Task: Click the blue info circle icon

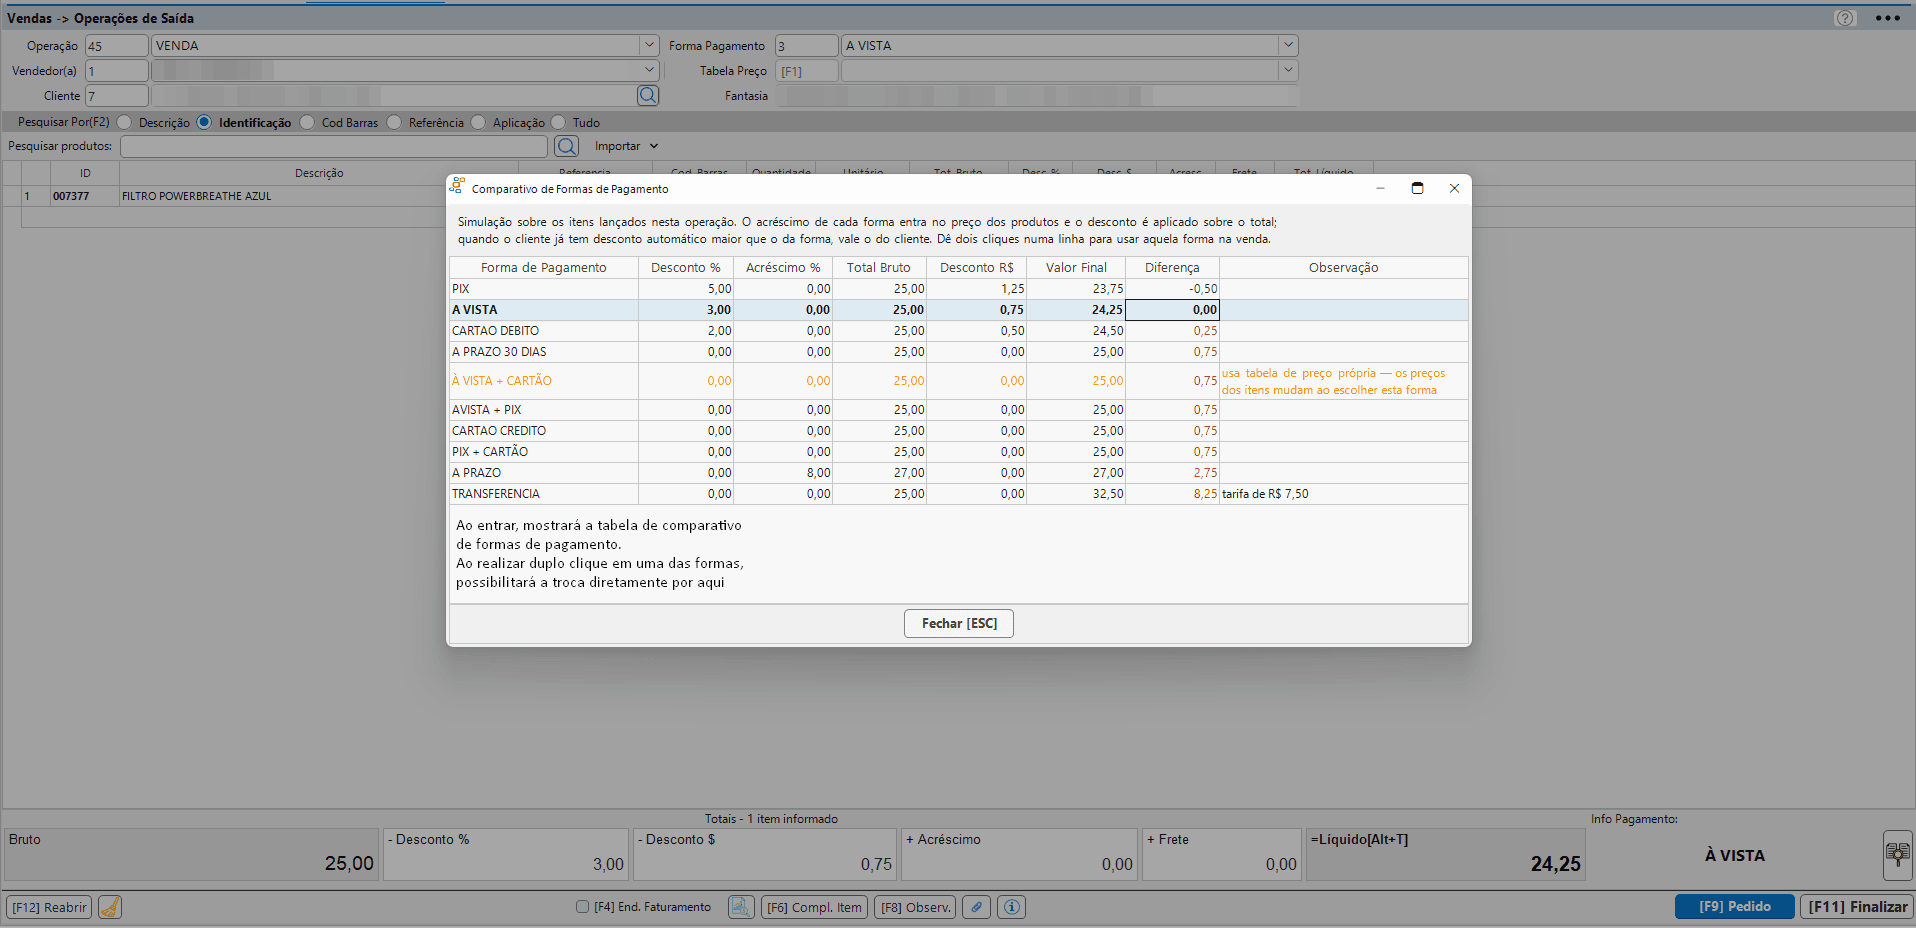Action: click(1012, 907)
